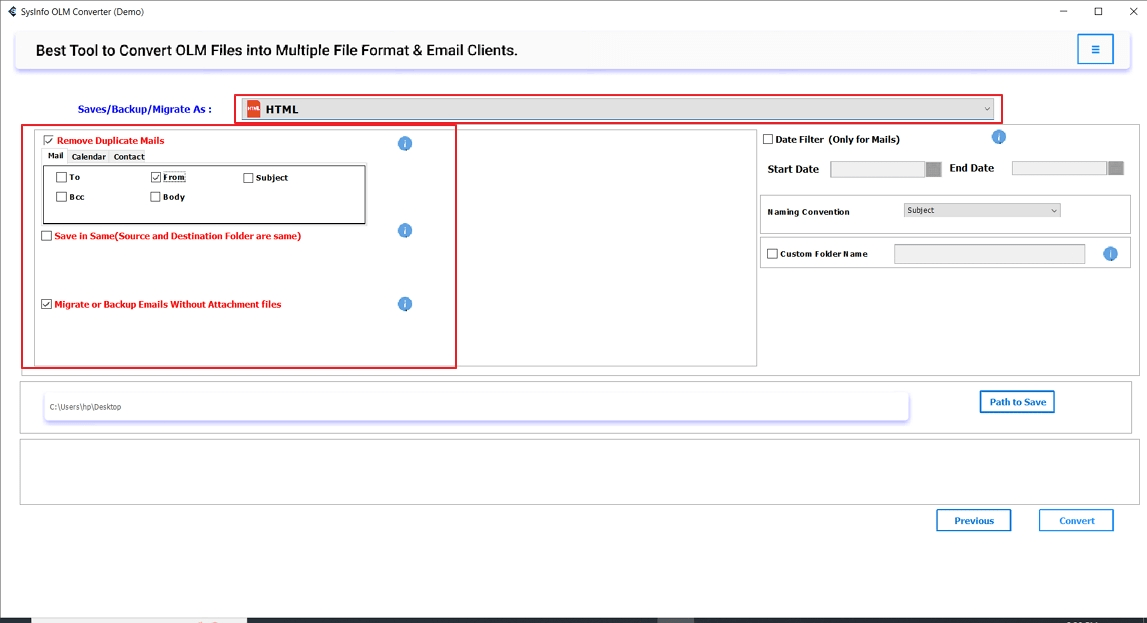The width and height of the screenshot is (1147, 623).
Task: Check the Subject duplicate criterion
Action: (x=248, y=178)
